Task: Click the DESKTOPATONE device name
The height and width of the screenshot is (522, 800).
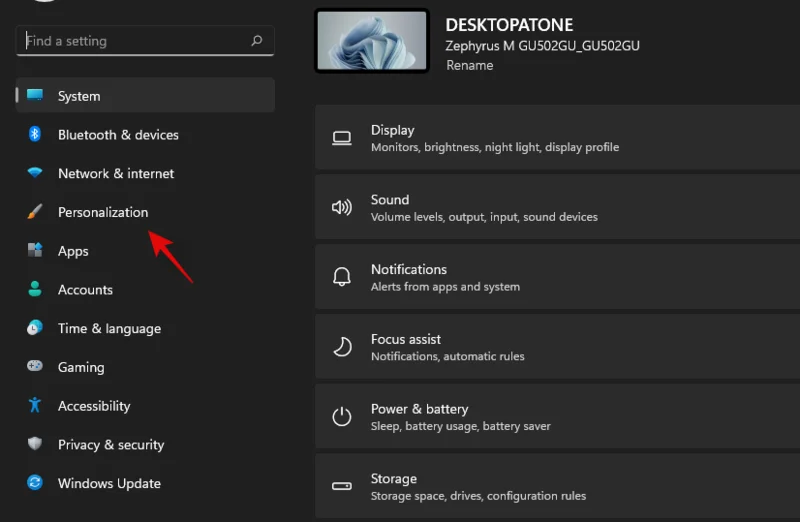Action: [509, 25]
